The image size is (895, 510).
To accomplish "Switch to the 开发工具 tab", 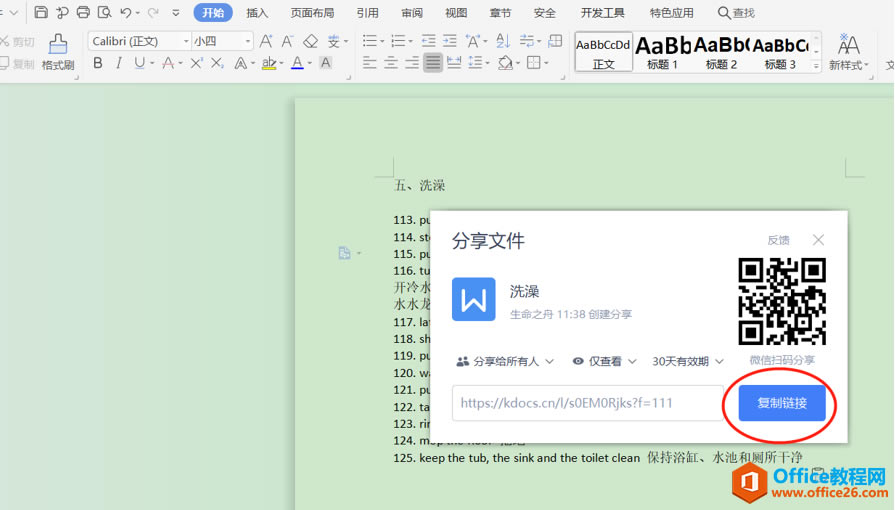I will (x=603, y=13).
